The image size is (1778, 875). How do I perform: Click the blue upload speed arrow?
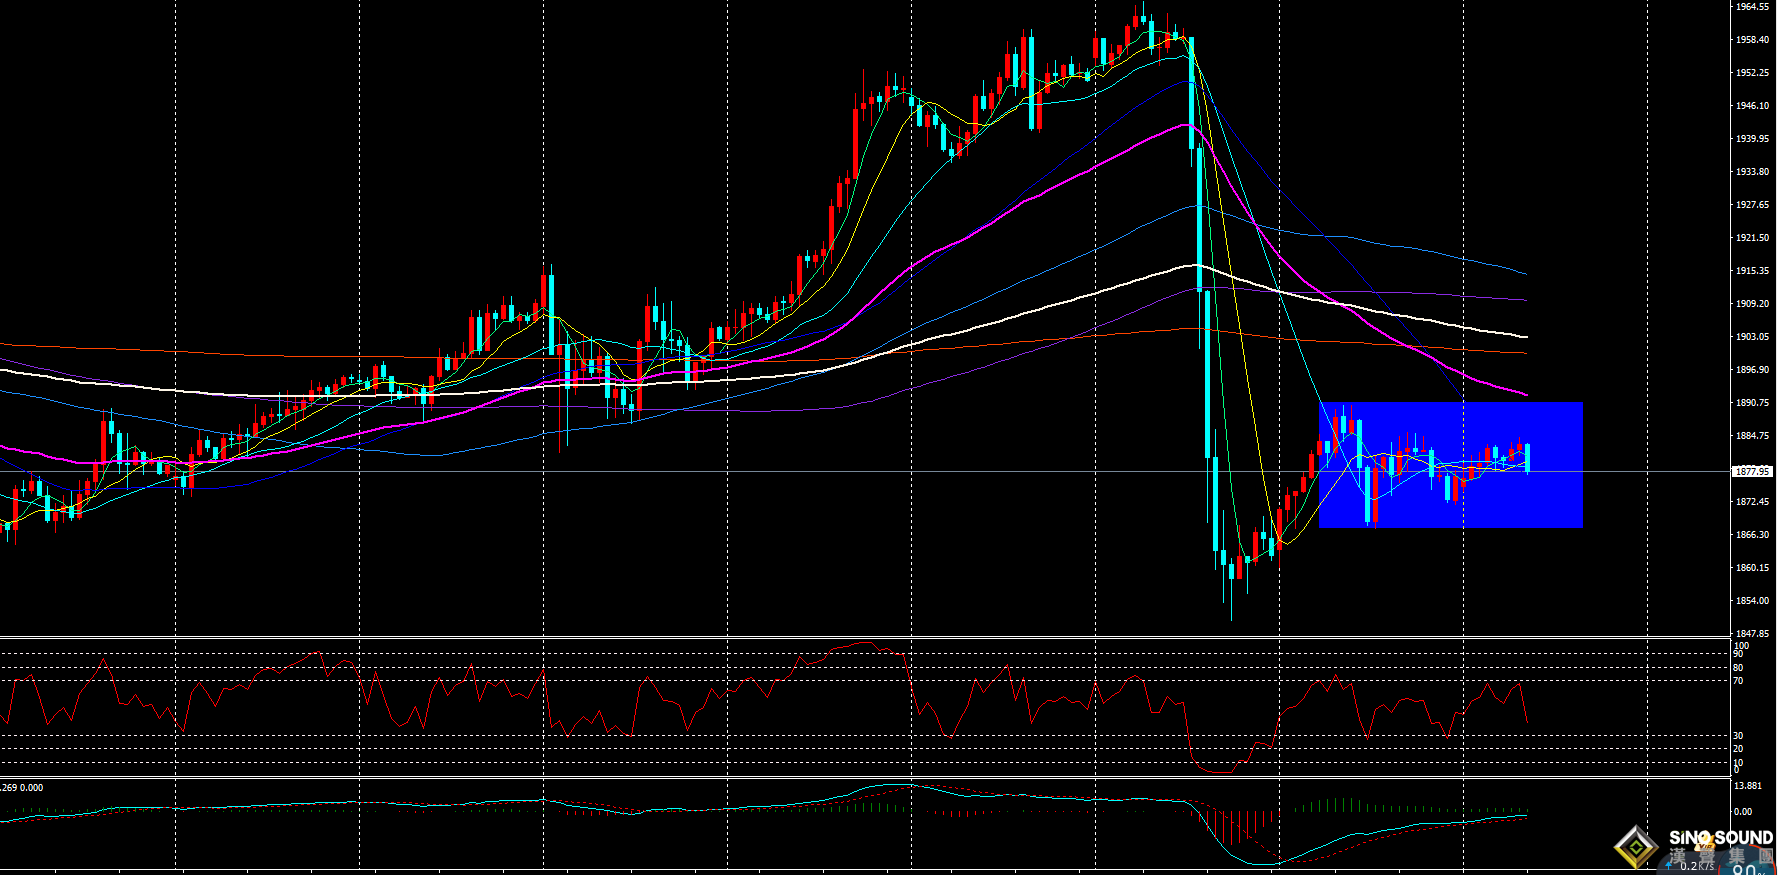pos(1669,866)
